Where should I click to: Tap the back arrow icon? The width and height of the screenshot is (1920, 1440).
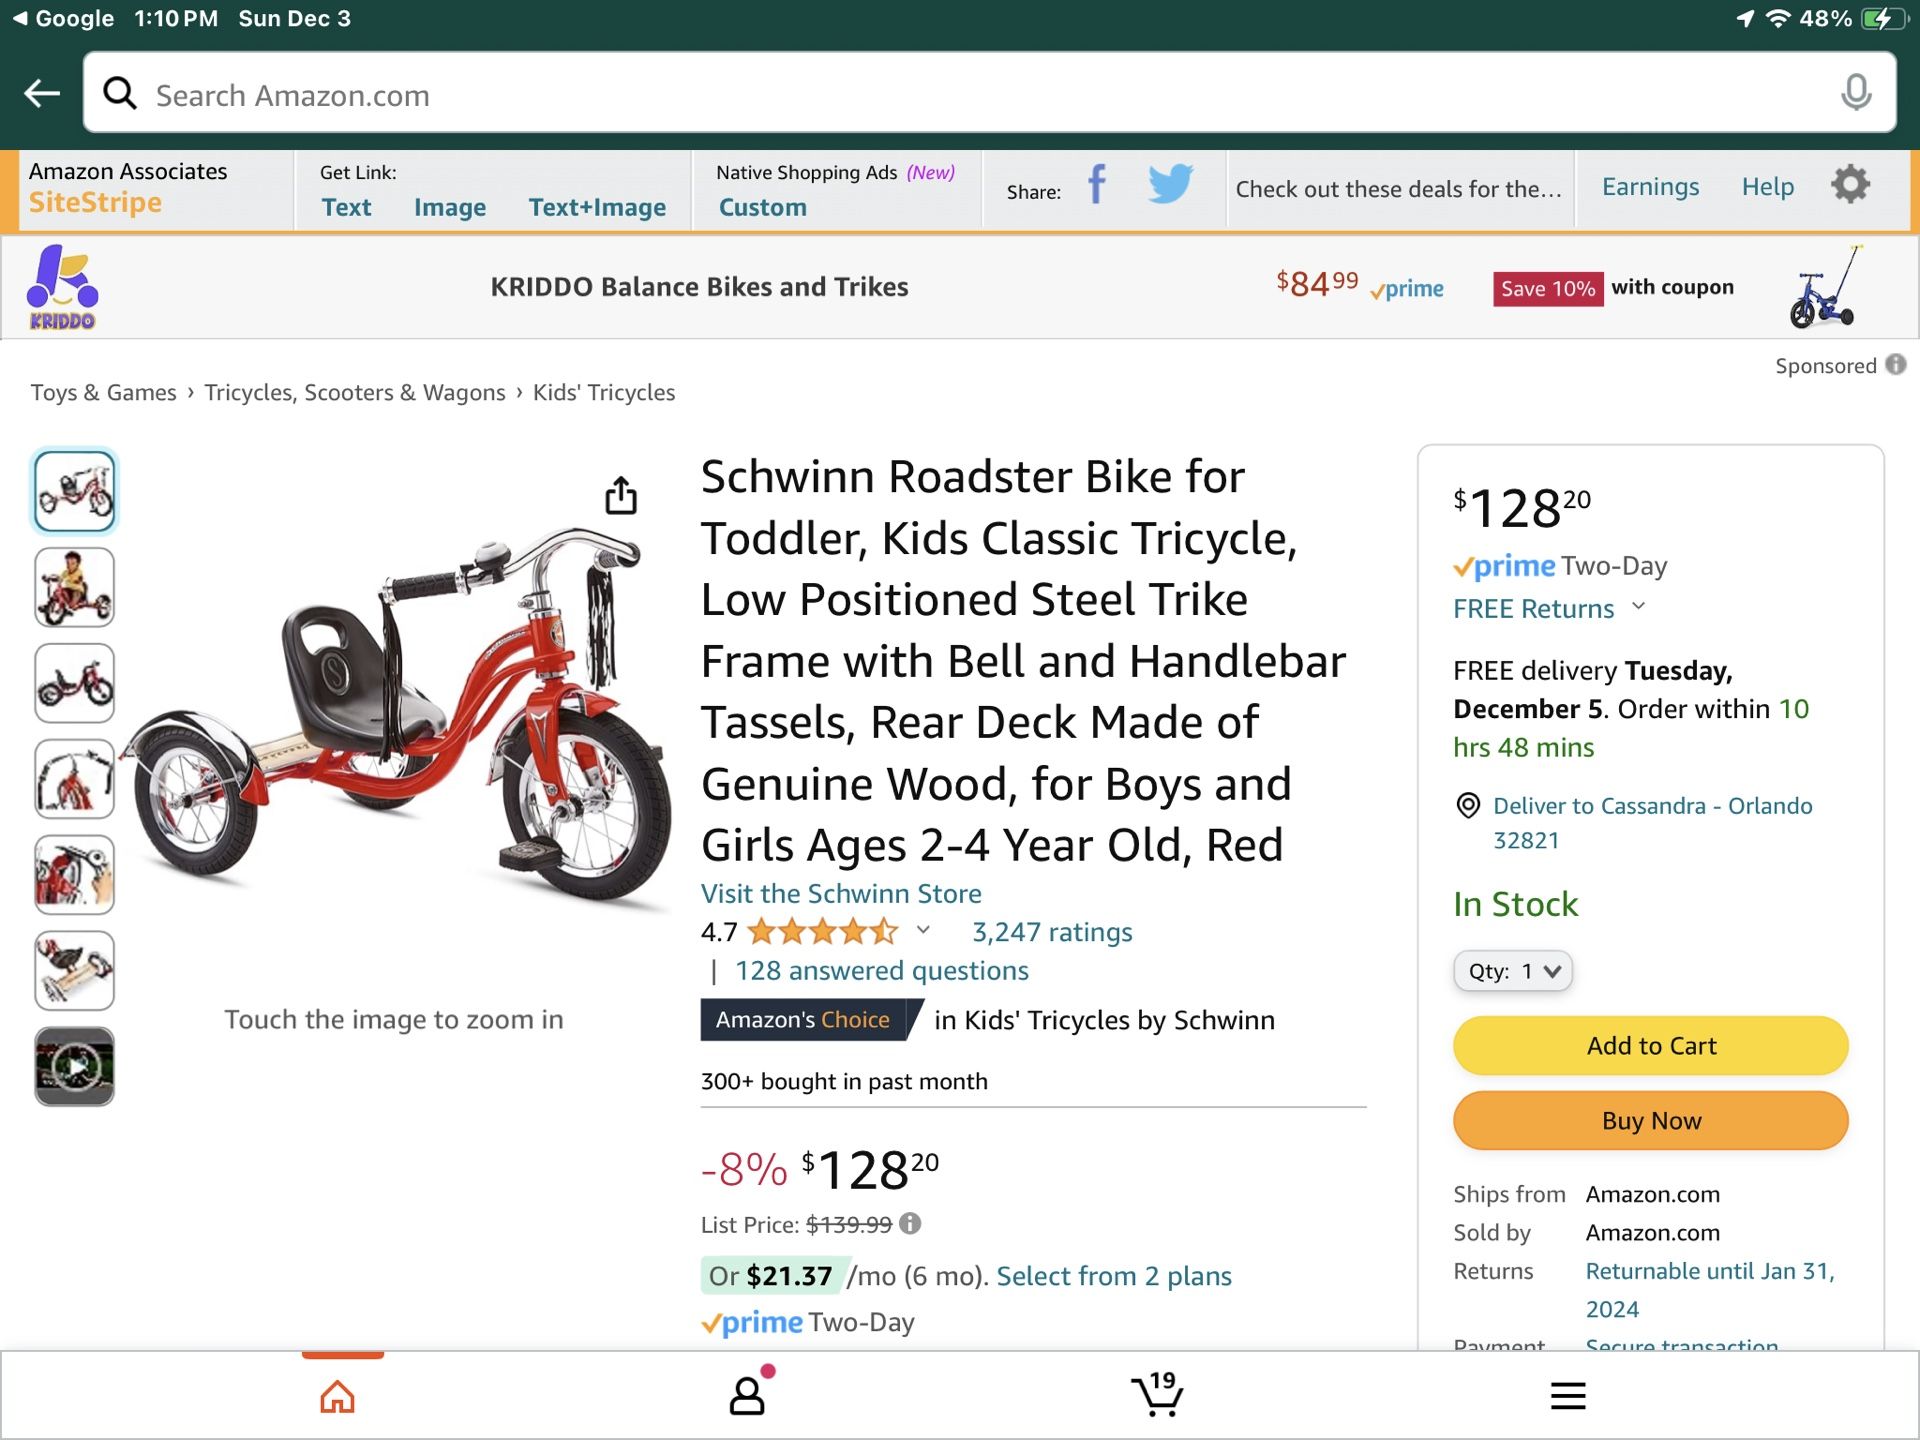coord(42,94)
